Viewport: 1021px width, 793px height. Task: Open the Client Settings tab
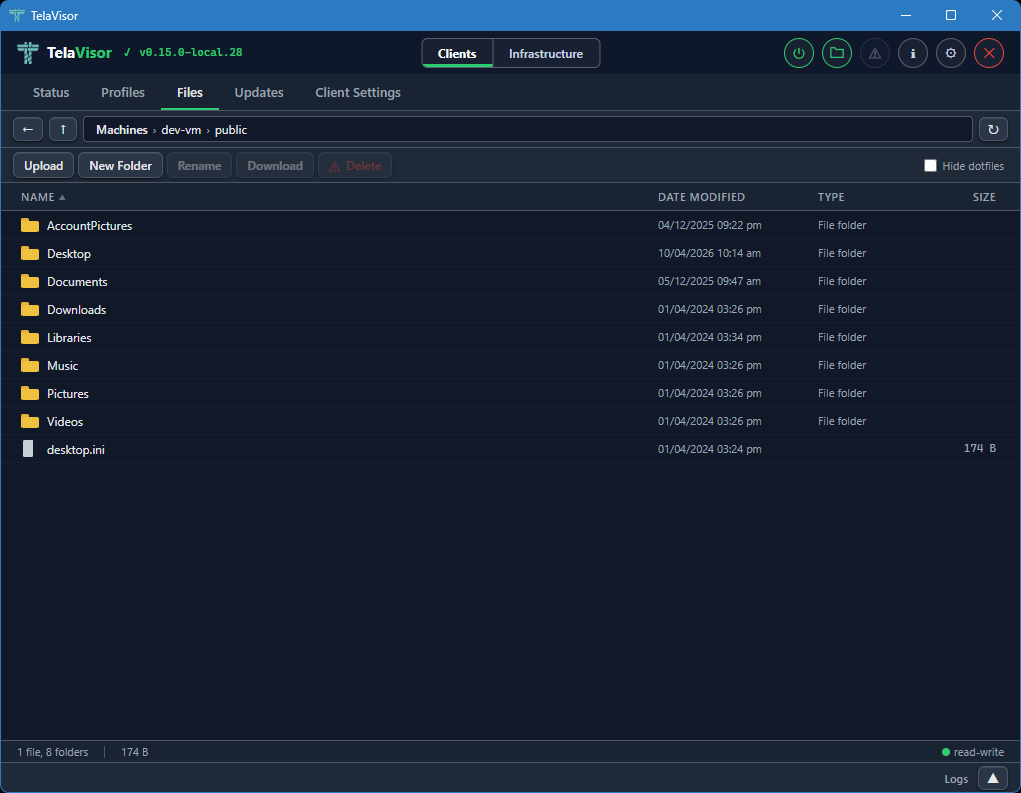tap(357, 92)
